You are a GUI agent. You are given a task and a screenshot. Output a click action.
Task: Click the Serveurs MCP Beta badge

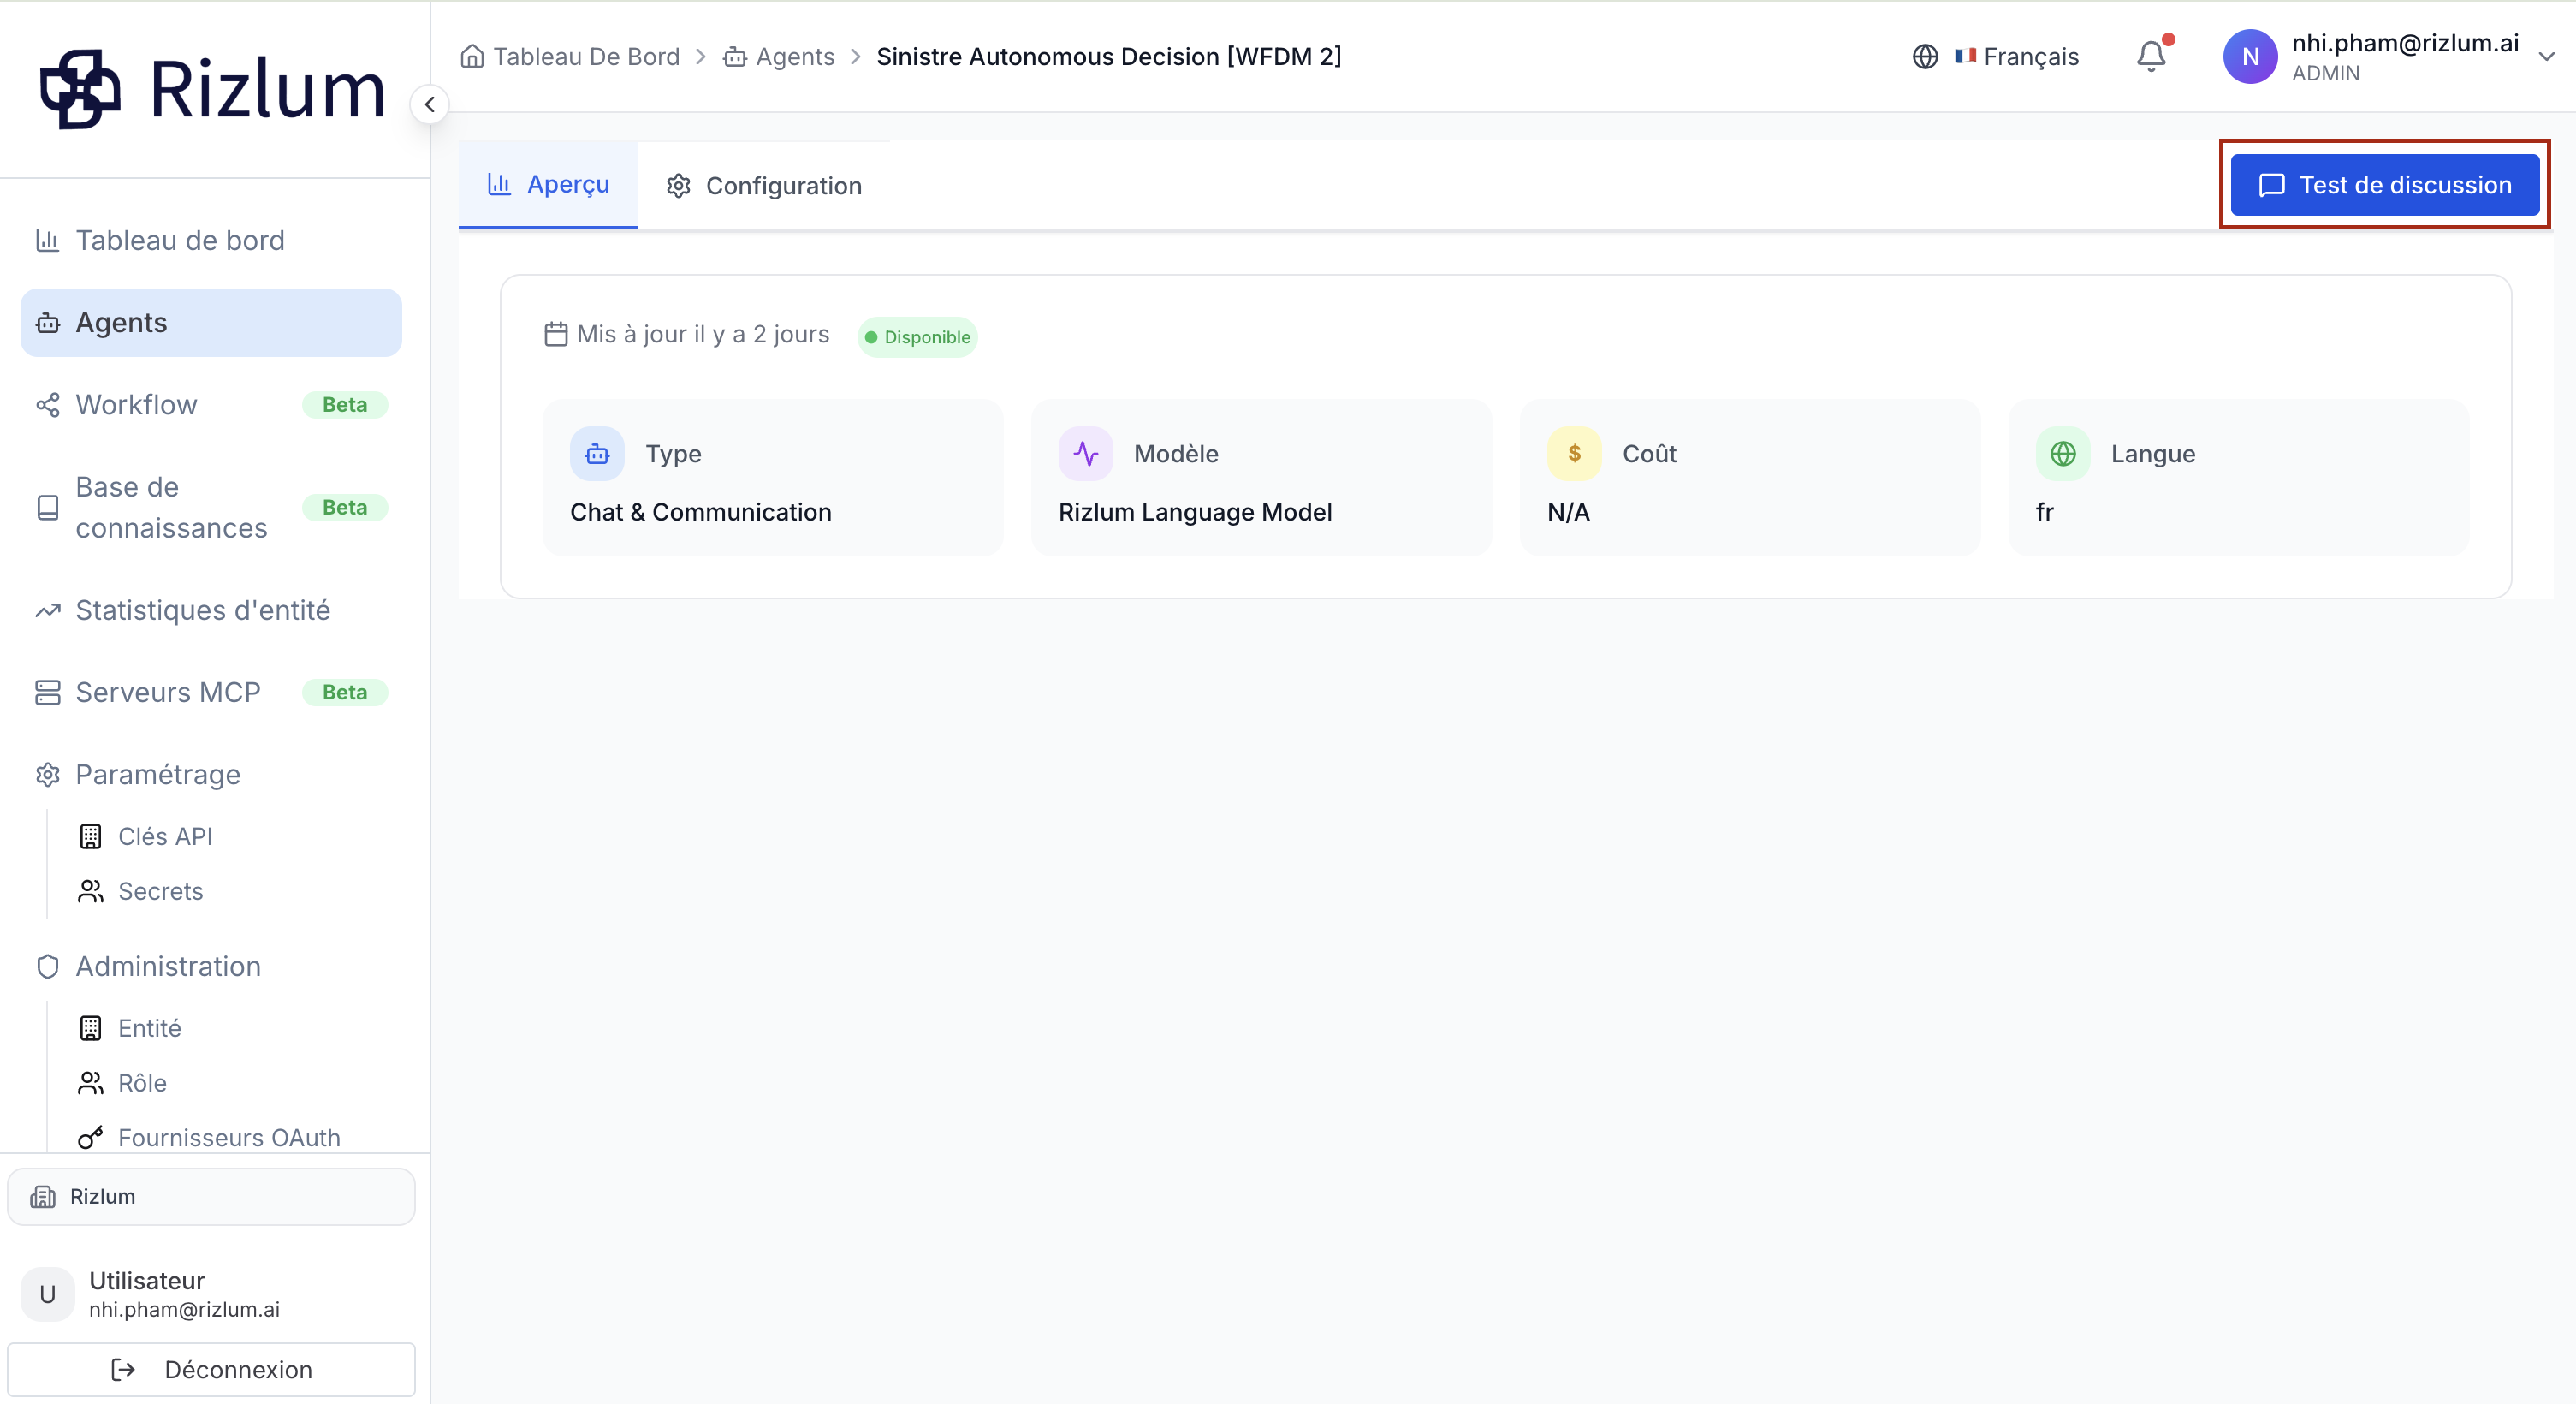tap(345, 692)
